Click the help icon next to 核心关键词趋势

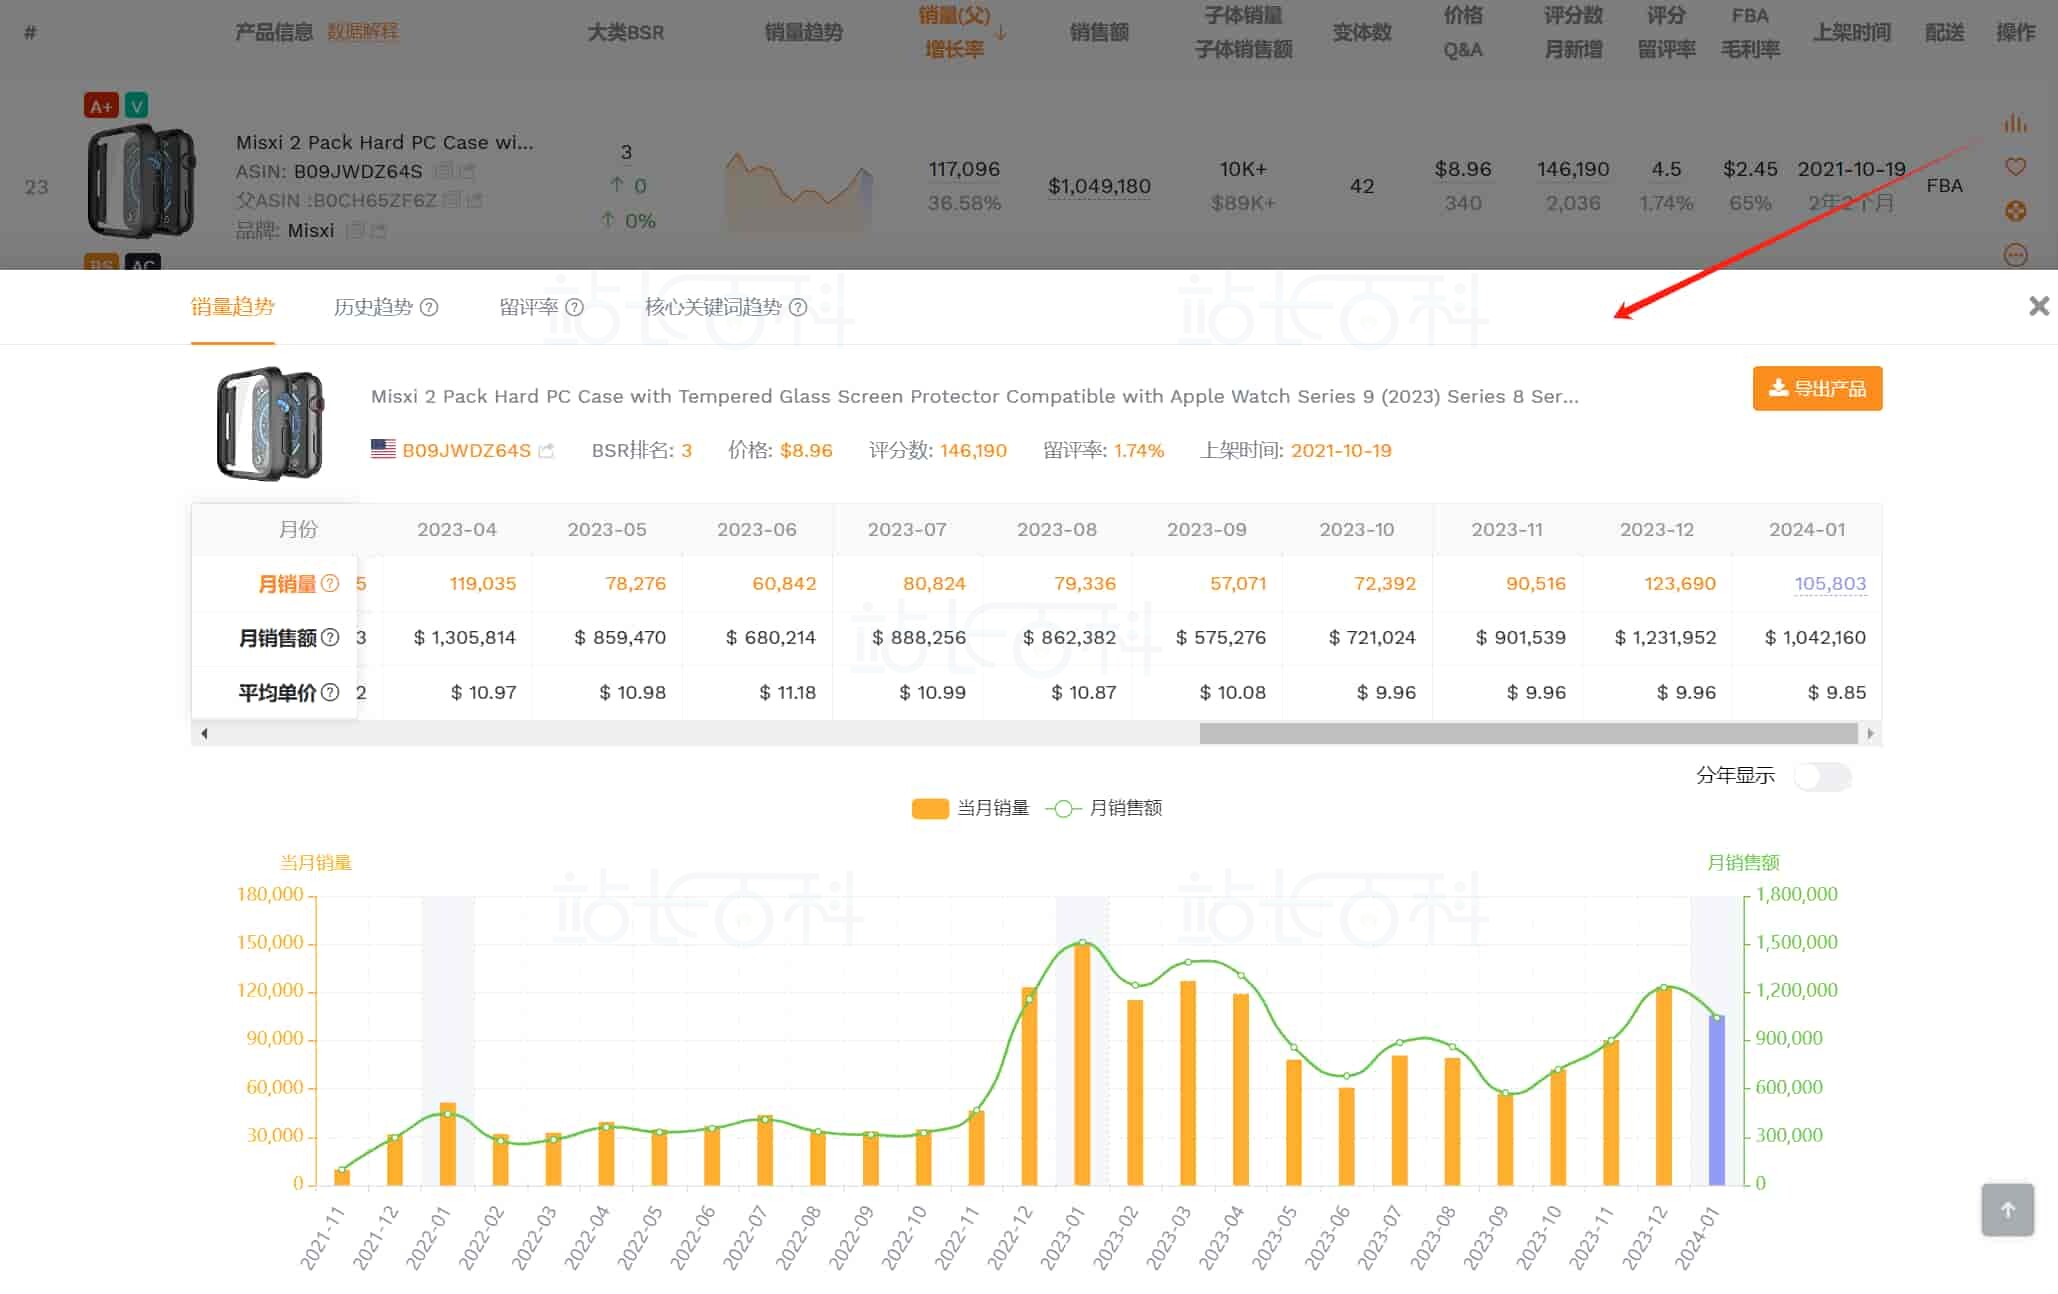click(798, 307)
